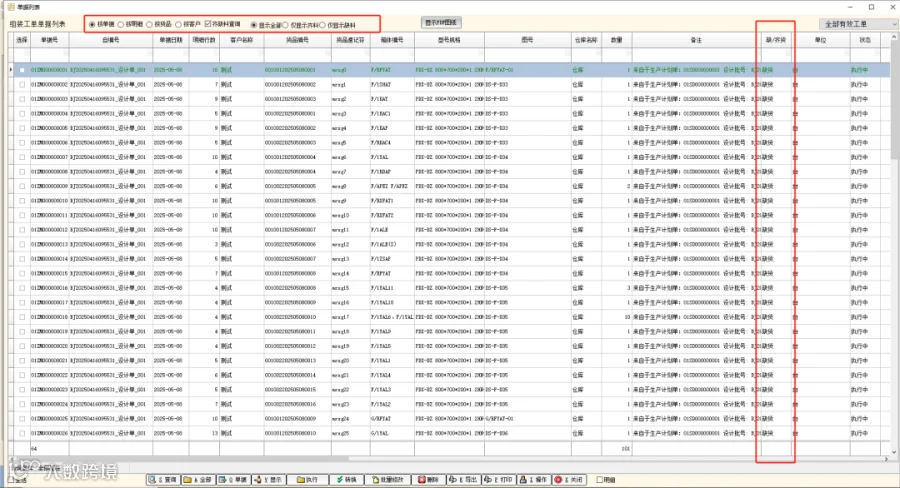Choose the 仅显示齐料 radio option
This screenshot has width=900, height=488.
[x=285, y=25]
